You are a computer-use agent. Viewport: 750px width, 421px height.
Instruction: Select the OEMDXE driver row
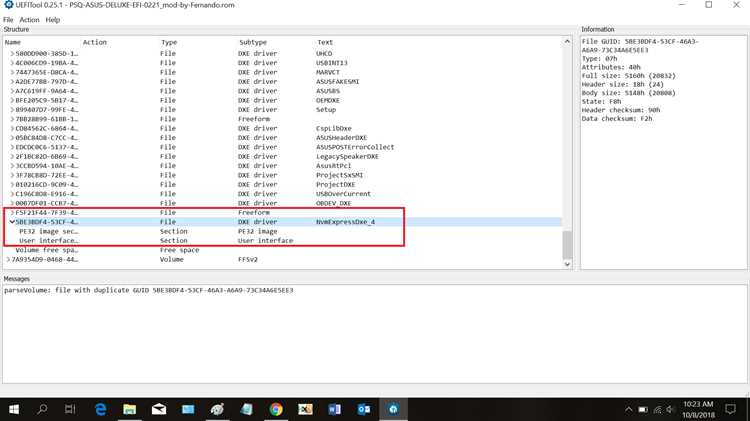282,100
